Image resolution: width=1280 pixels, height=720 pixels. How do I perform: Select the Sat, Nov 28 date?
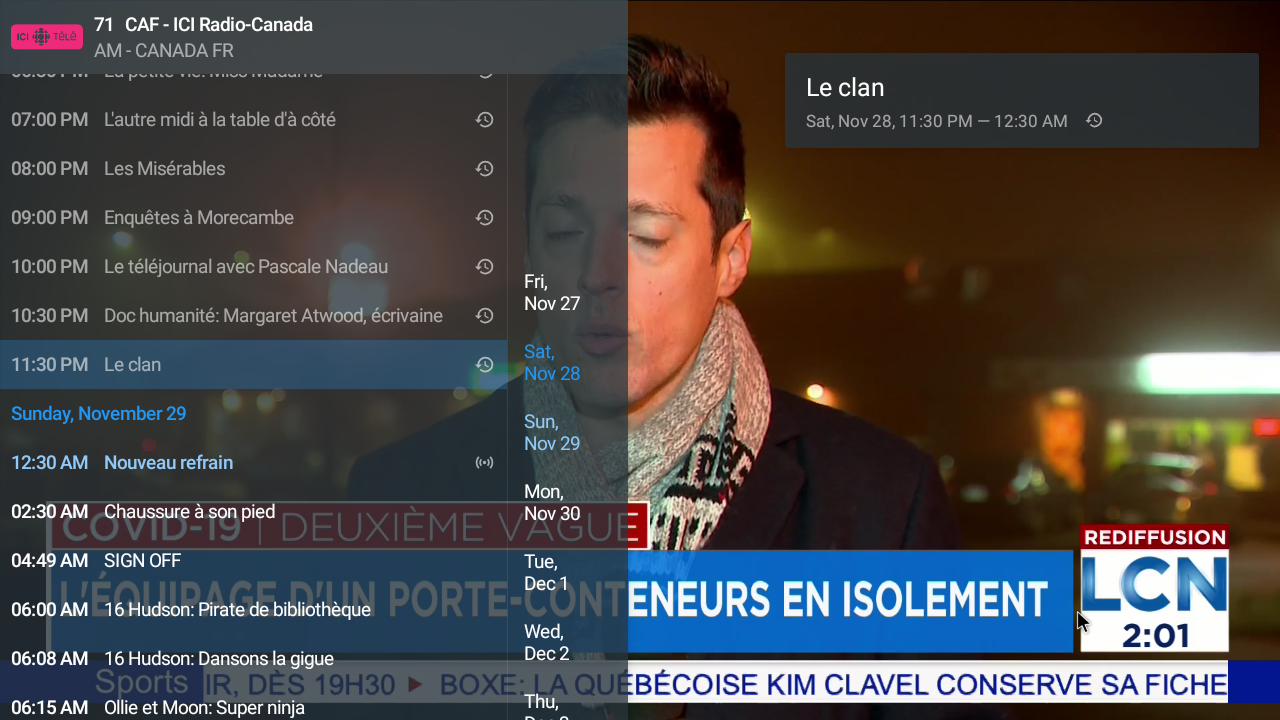point(552,363)
